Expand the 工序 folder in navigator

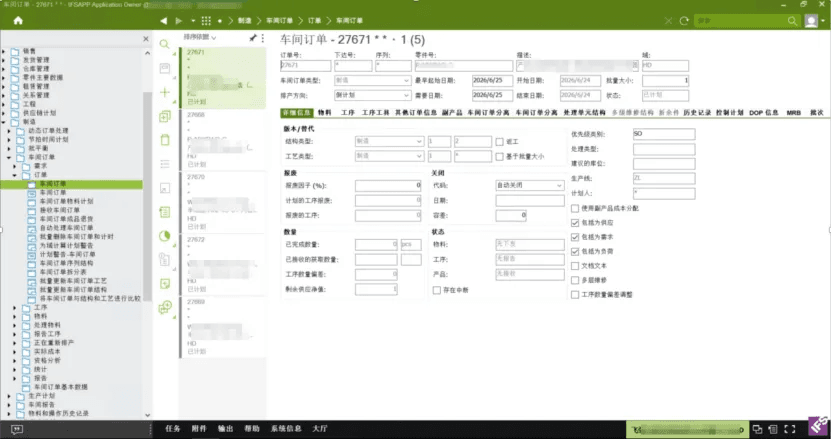(15, 308)
